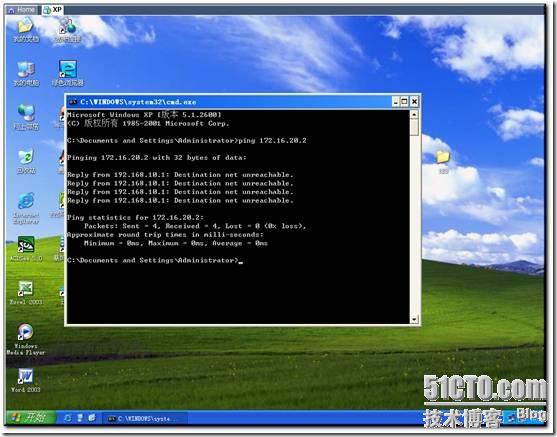Close the cmd.exe window

pyautogui.click(x=414, y=102)
